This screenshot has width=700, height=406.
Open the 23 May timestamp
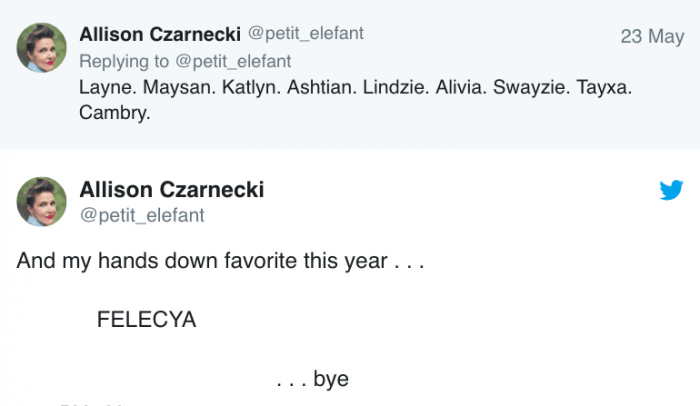(x=651, y=36)
